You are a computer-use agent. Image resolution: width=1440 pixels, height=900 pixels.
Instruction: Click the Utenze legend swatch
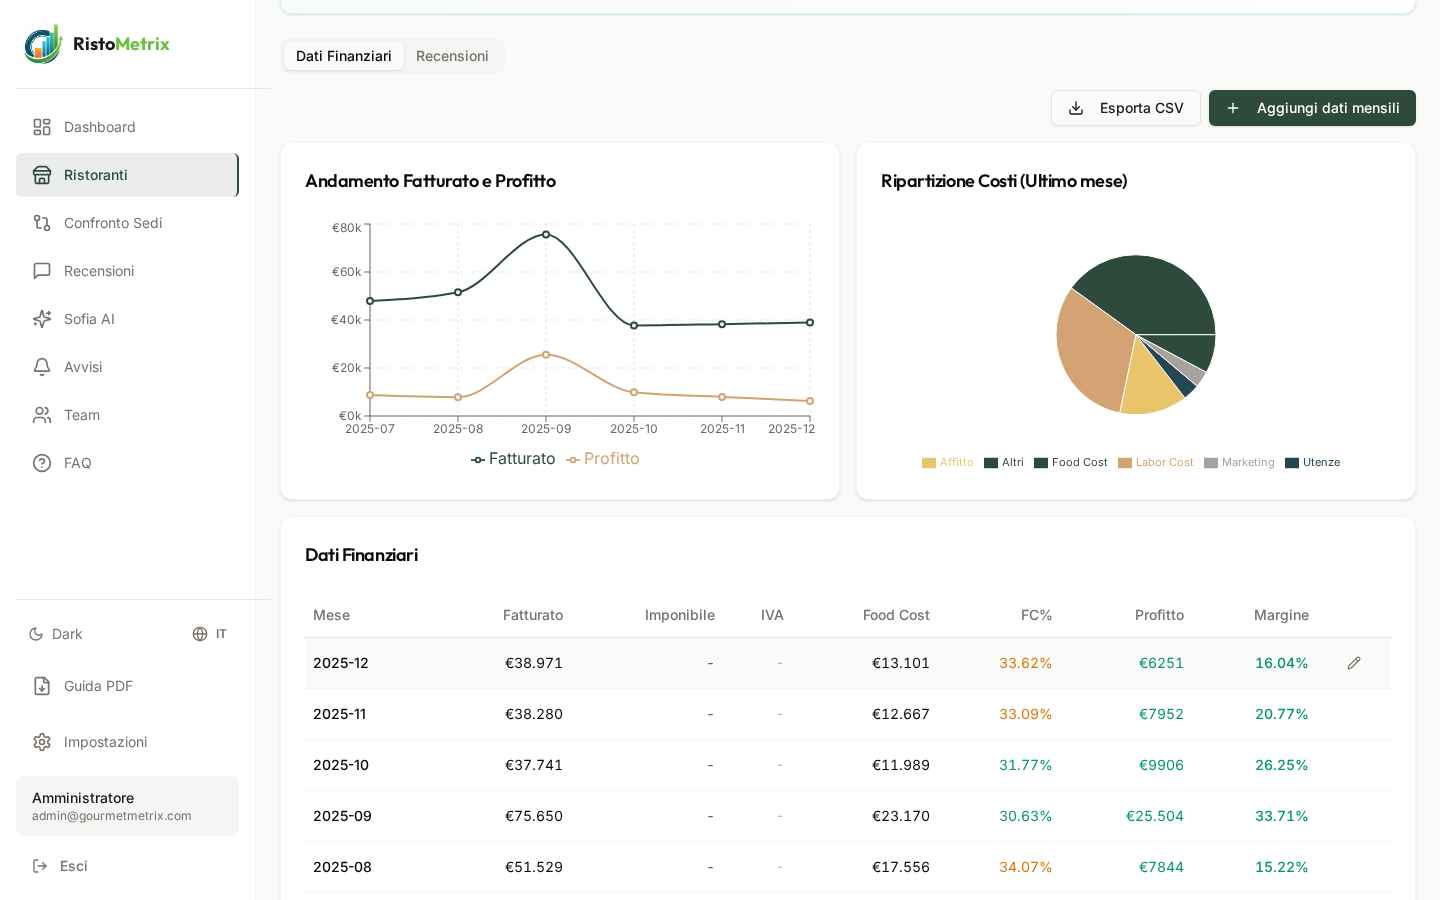1292,463
